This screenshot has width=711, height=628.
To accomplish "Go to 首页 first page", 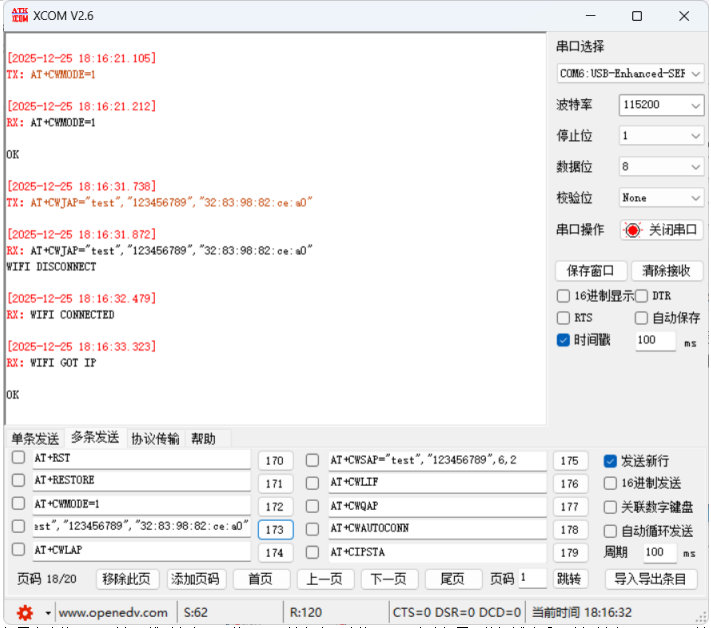I will point(261,579).
